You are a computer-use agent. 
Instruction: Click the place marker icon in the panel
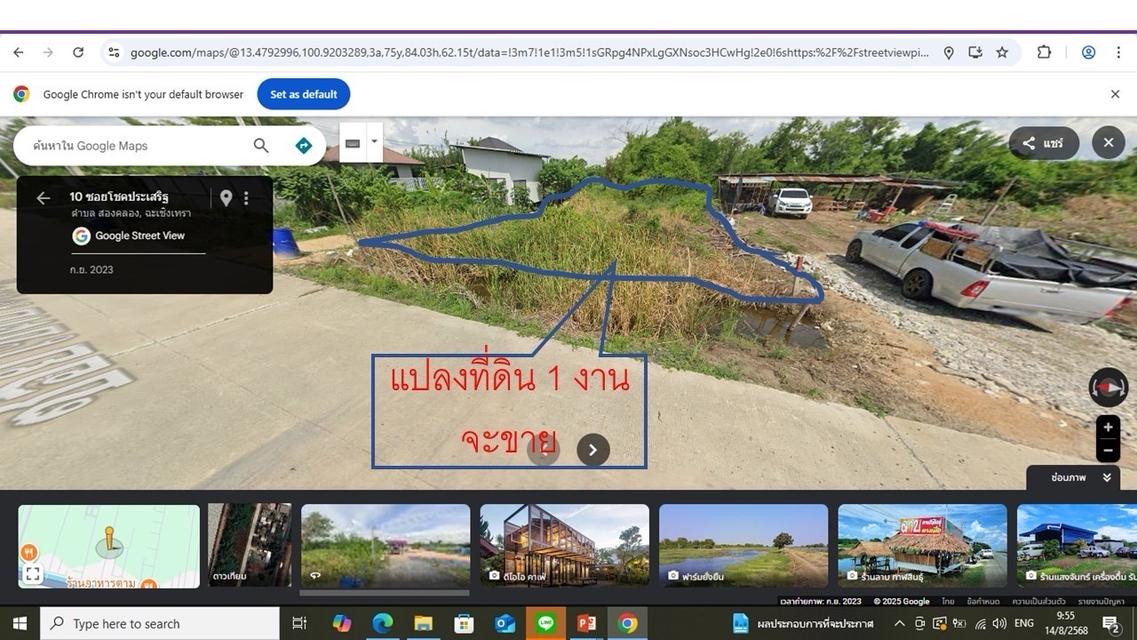[226, 197]
